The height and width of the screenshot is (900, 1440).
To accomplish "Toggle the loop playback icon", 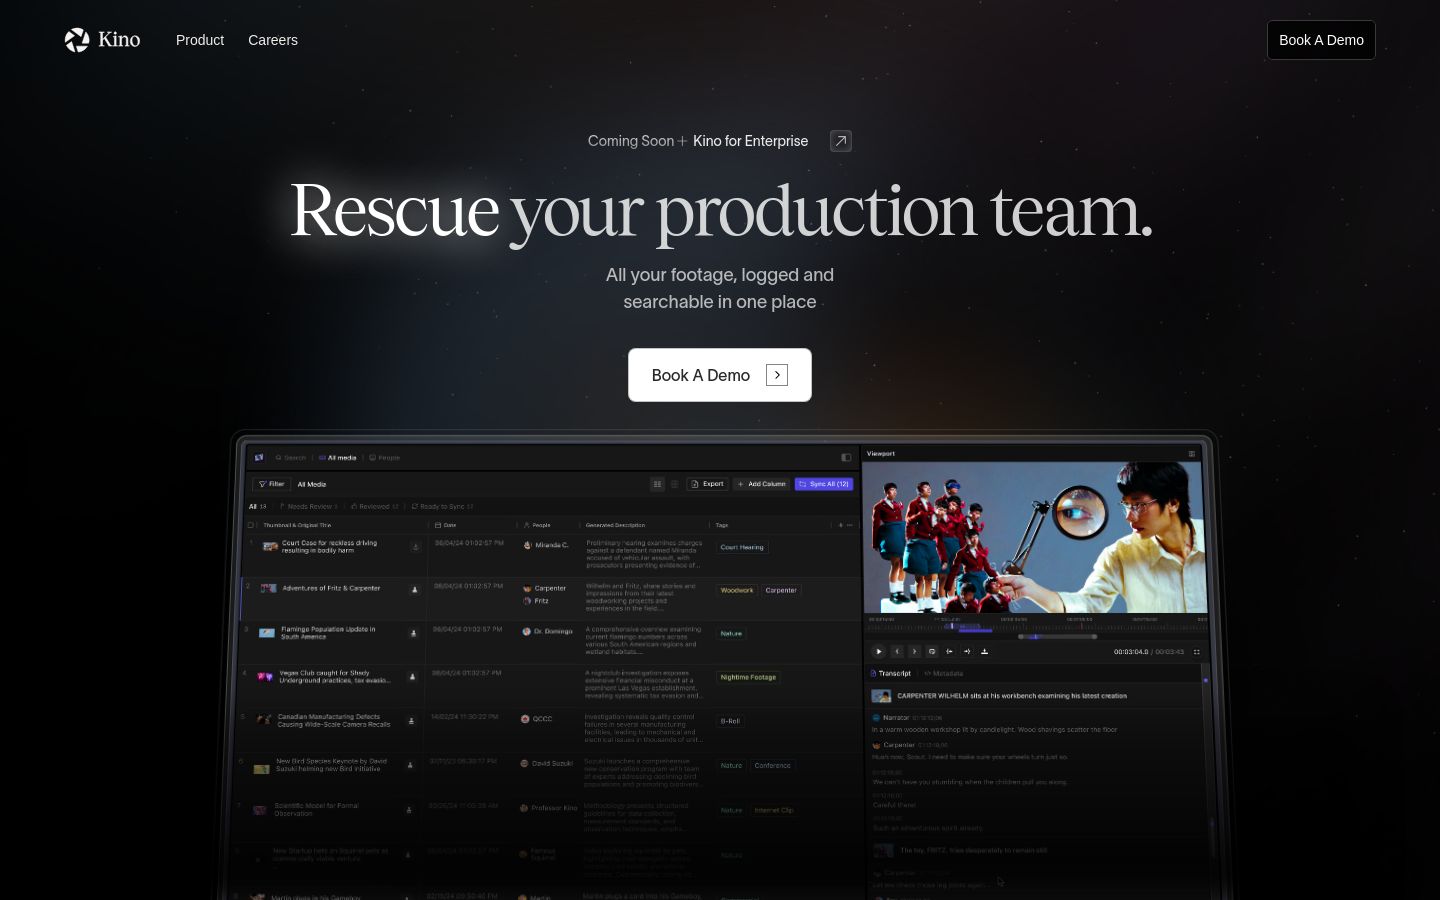I will pyautogui.click(x=932, y=652).
